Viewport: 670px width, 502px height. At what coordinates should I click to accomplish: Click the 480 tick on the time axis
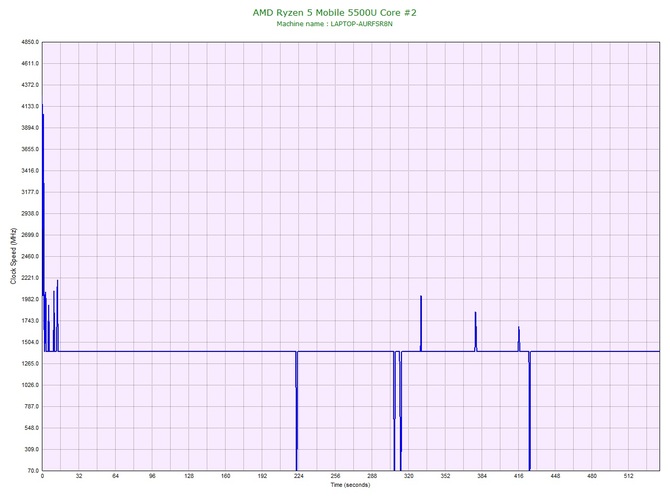pyautogui.click(x=592, y=476)
